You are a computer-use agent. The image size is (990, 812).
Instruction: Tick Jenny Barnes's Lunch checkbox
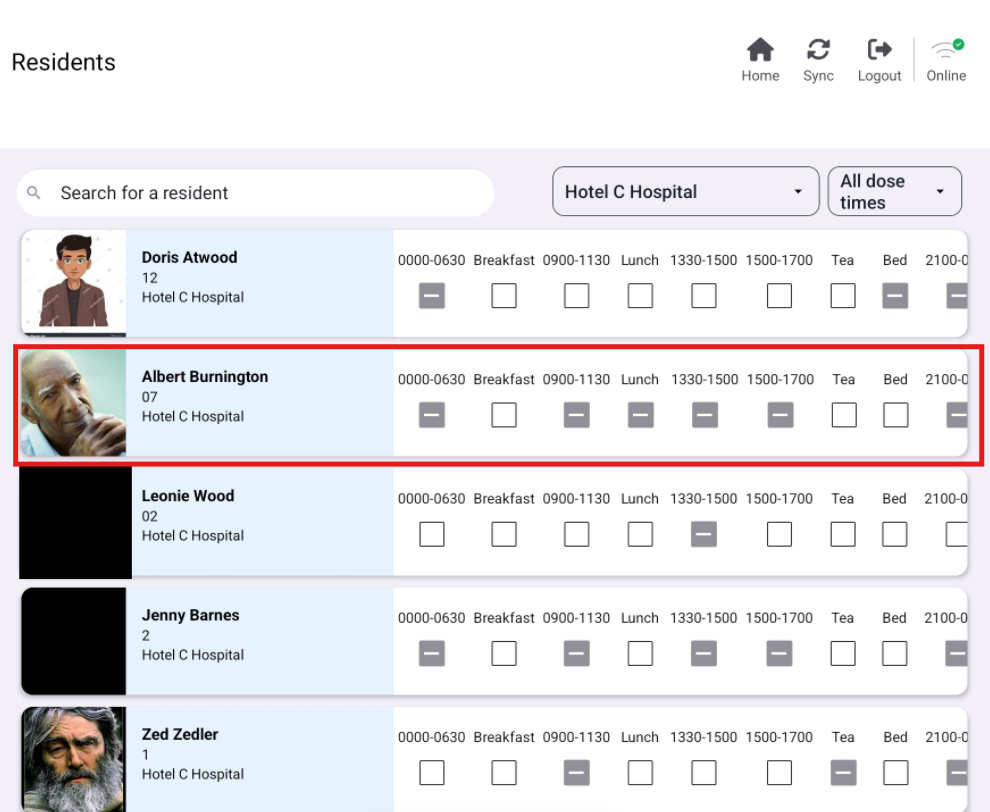click(x=640, y=654)
